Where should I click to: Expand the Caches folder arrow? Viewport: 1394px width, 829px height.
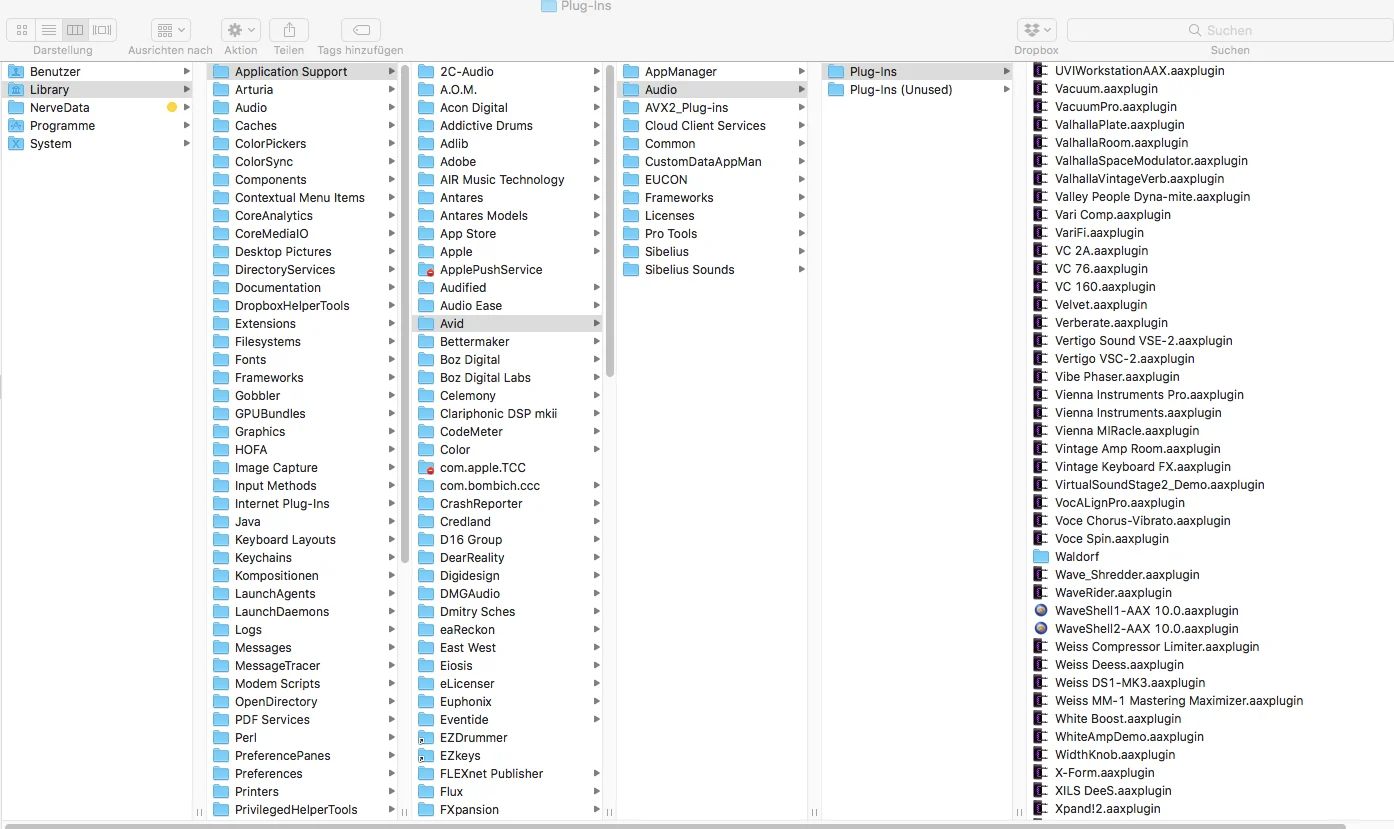(391, 125)
